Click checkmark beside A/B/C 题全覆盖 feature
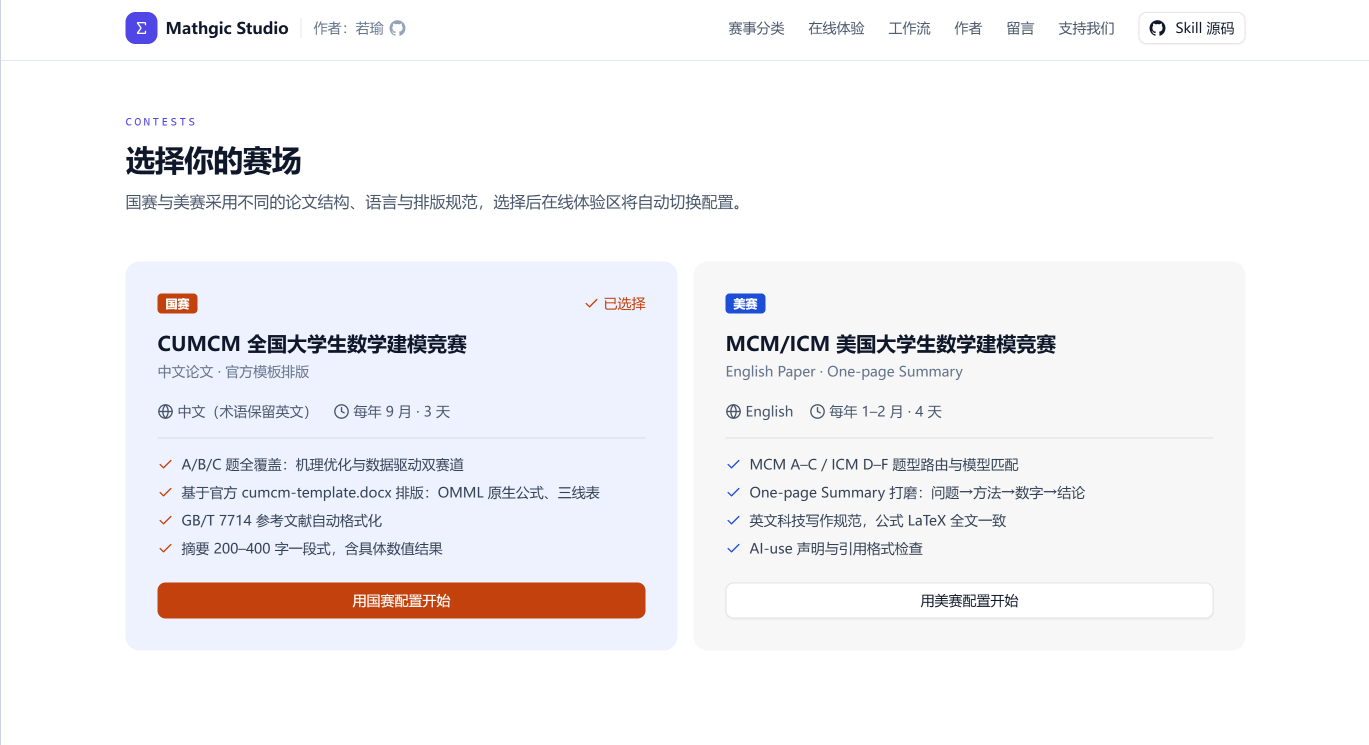The width and height of the screenshot is (1369, 745). click(165, 464)
